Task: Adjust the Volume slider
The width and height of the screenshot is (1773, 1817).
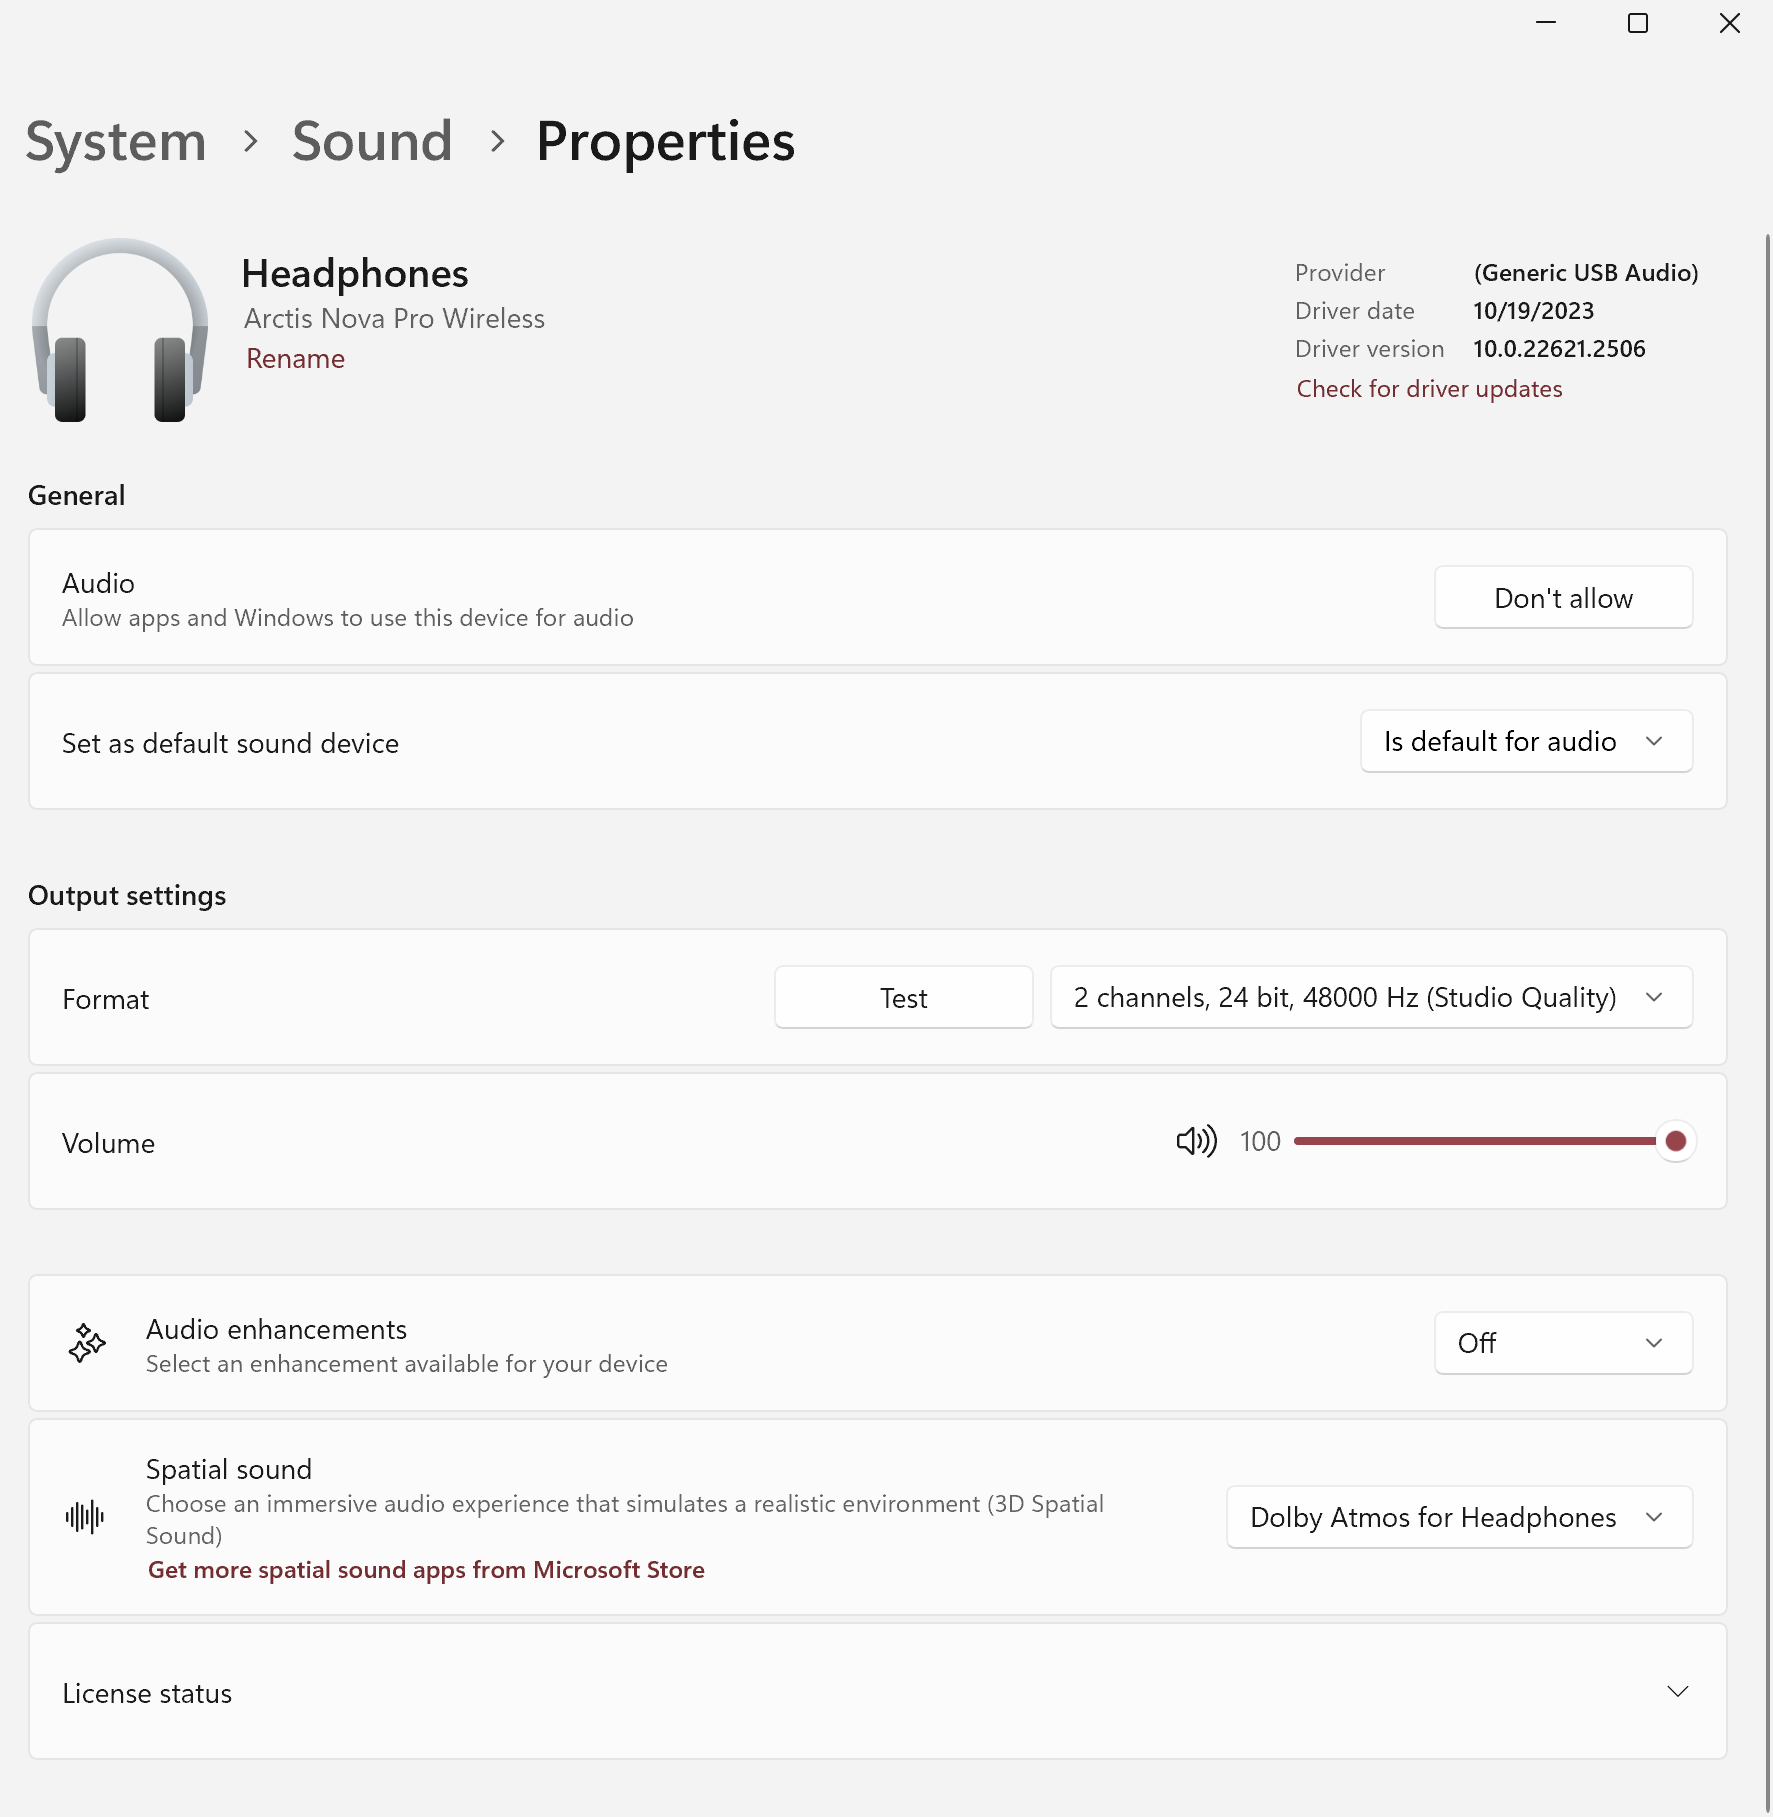Action: click(1676, 1140)
